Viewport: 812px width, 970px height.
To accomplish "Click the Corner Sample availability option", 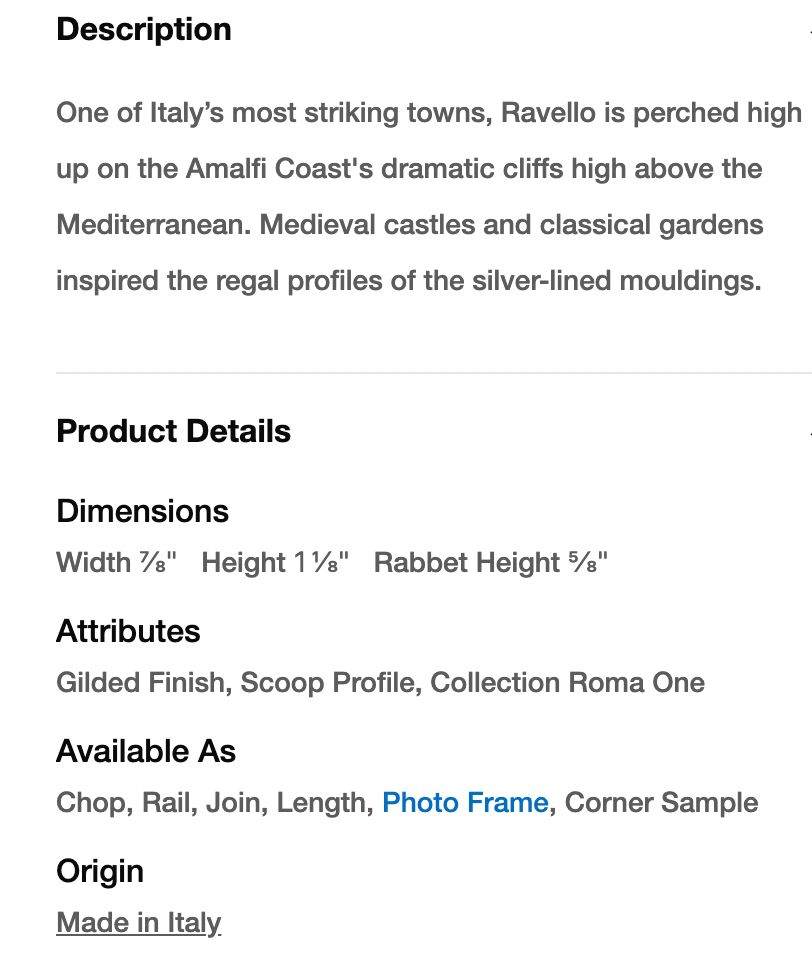I will coord(661,802).
